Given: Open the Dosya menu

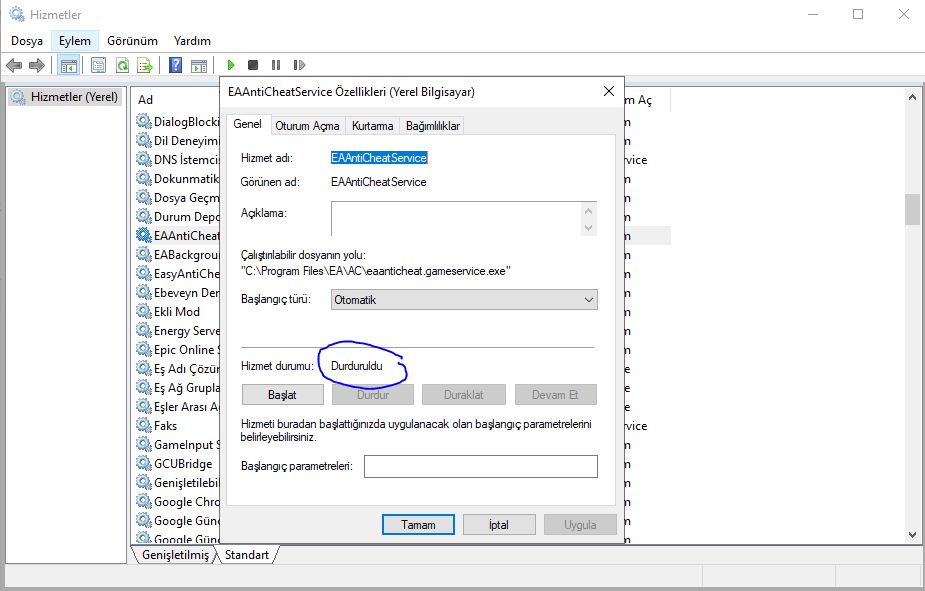Looking at the screenshot, I should pos(27,41).
